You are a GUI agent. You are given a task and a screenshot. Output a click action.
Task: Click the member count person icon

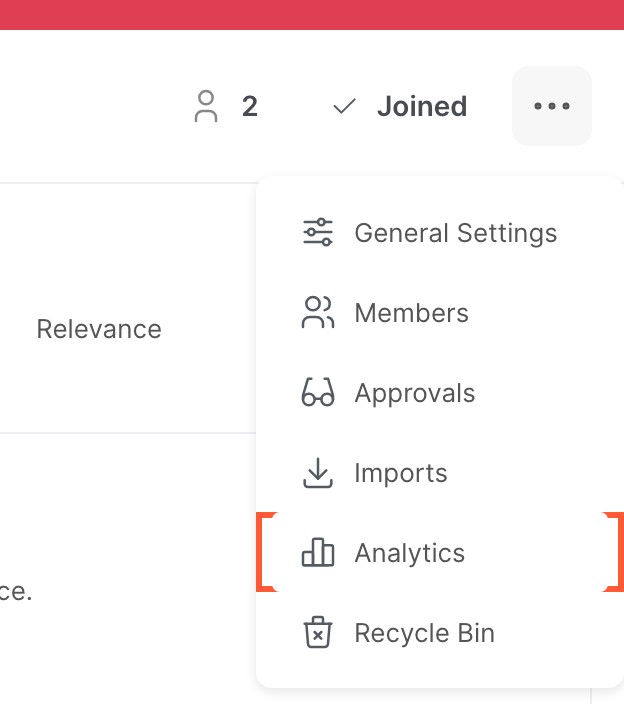pos(206,106)
